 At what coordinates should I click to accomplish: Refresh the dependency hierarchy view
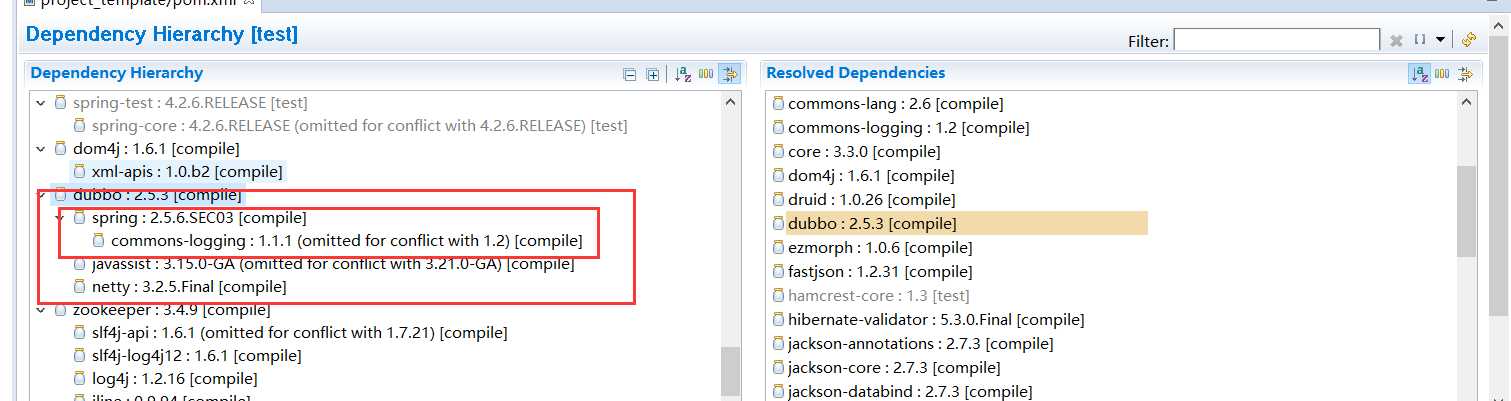click(1468, 40)
